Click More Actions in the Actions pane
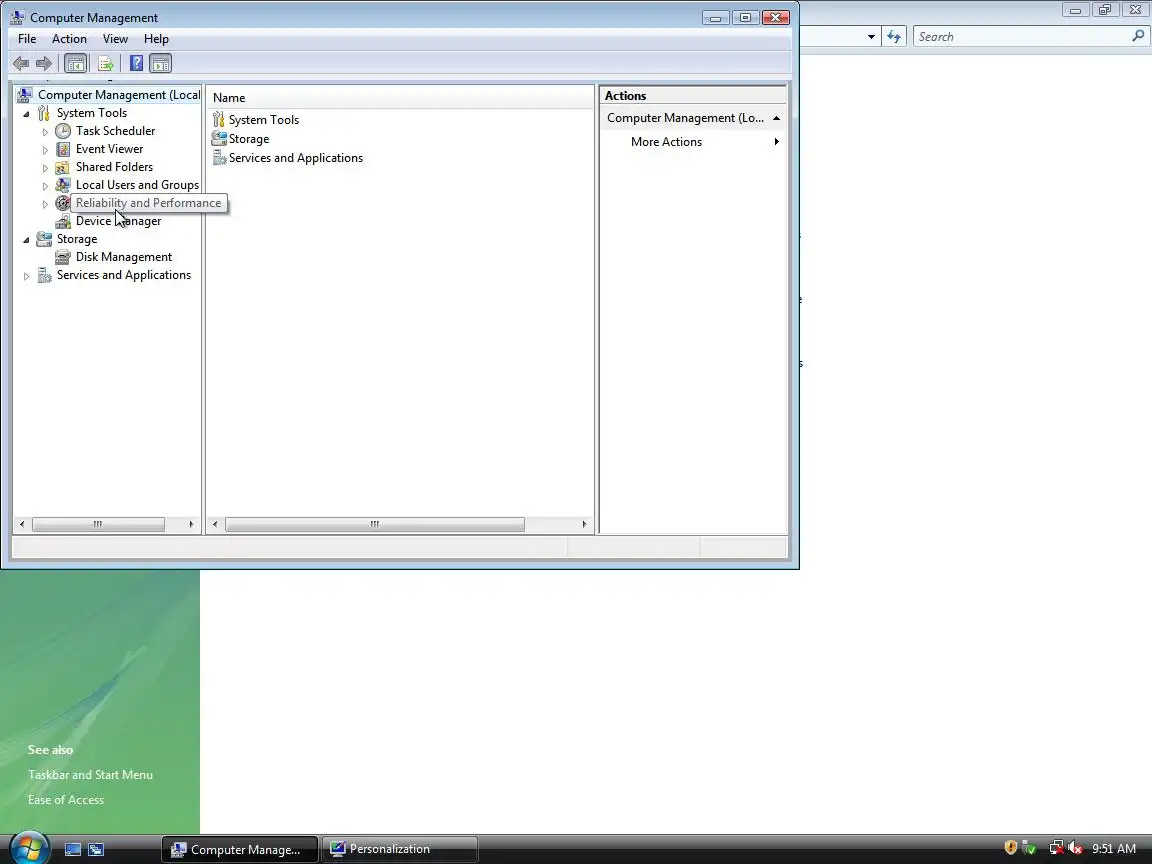 666,142
